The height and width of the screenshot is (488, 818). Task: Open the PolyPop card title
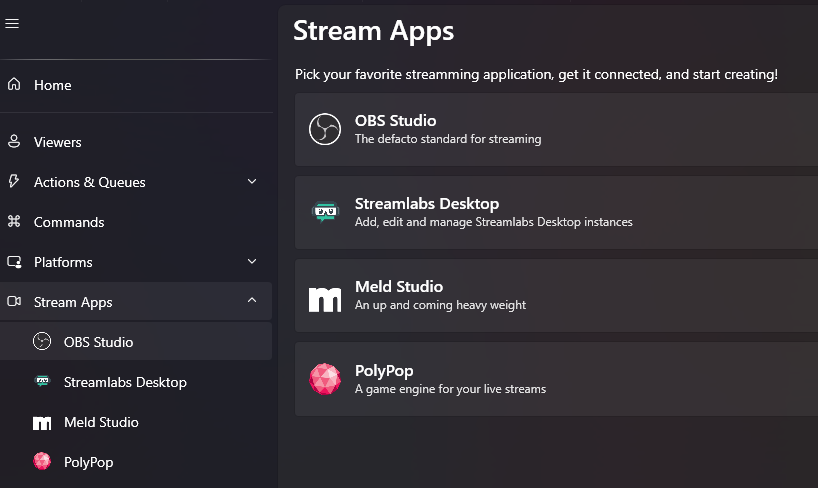point(384,371)
